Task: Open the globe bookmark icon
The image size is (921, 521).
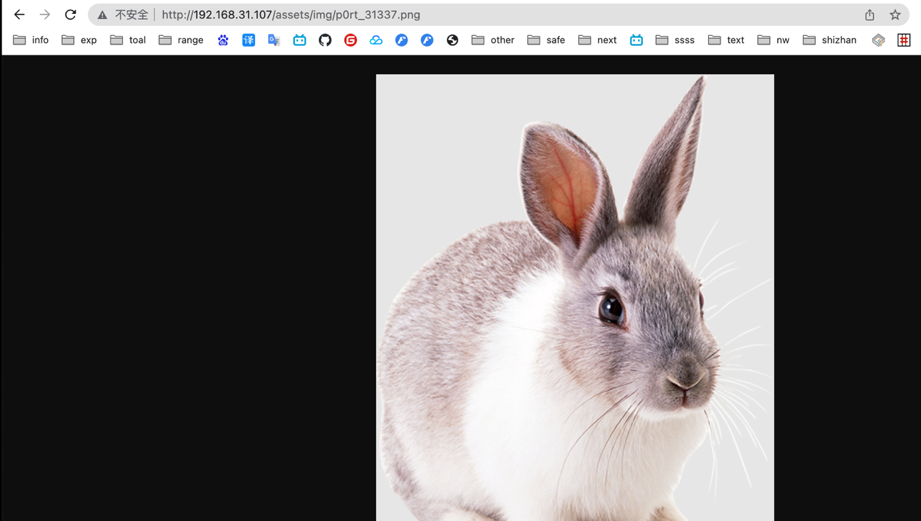Action: (x=452, y=40)
